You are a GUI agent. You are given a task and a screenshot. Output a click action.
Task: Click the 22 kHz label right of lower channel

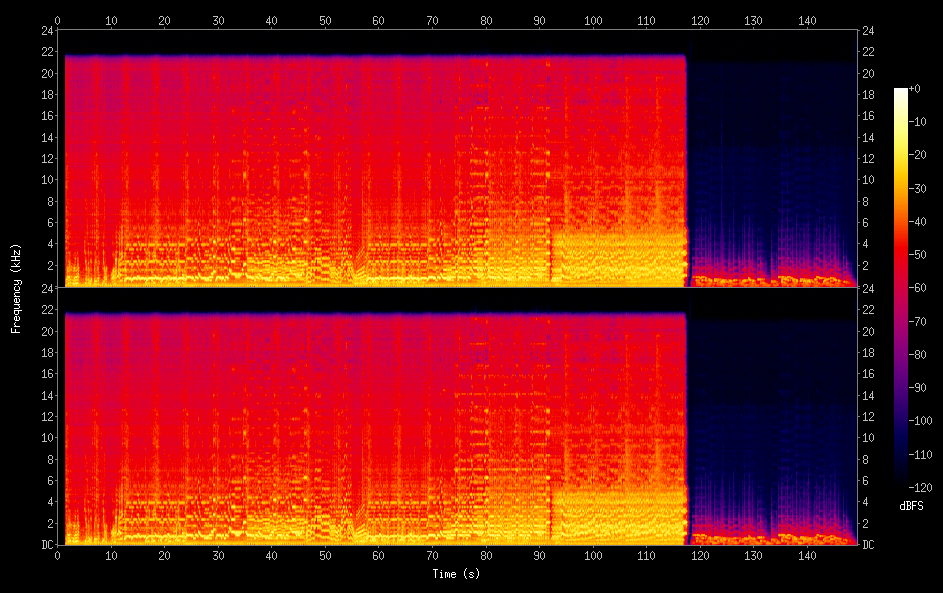[868, 309]
